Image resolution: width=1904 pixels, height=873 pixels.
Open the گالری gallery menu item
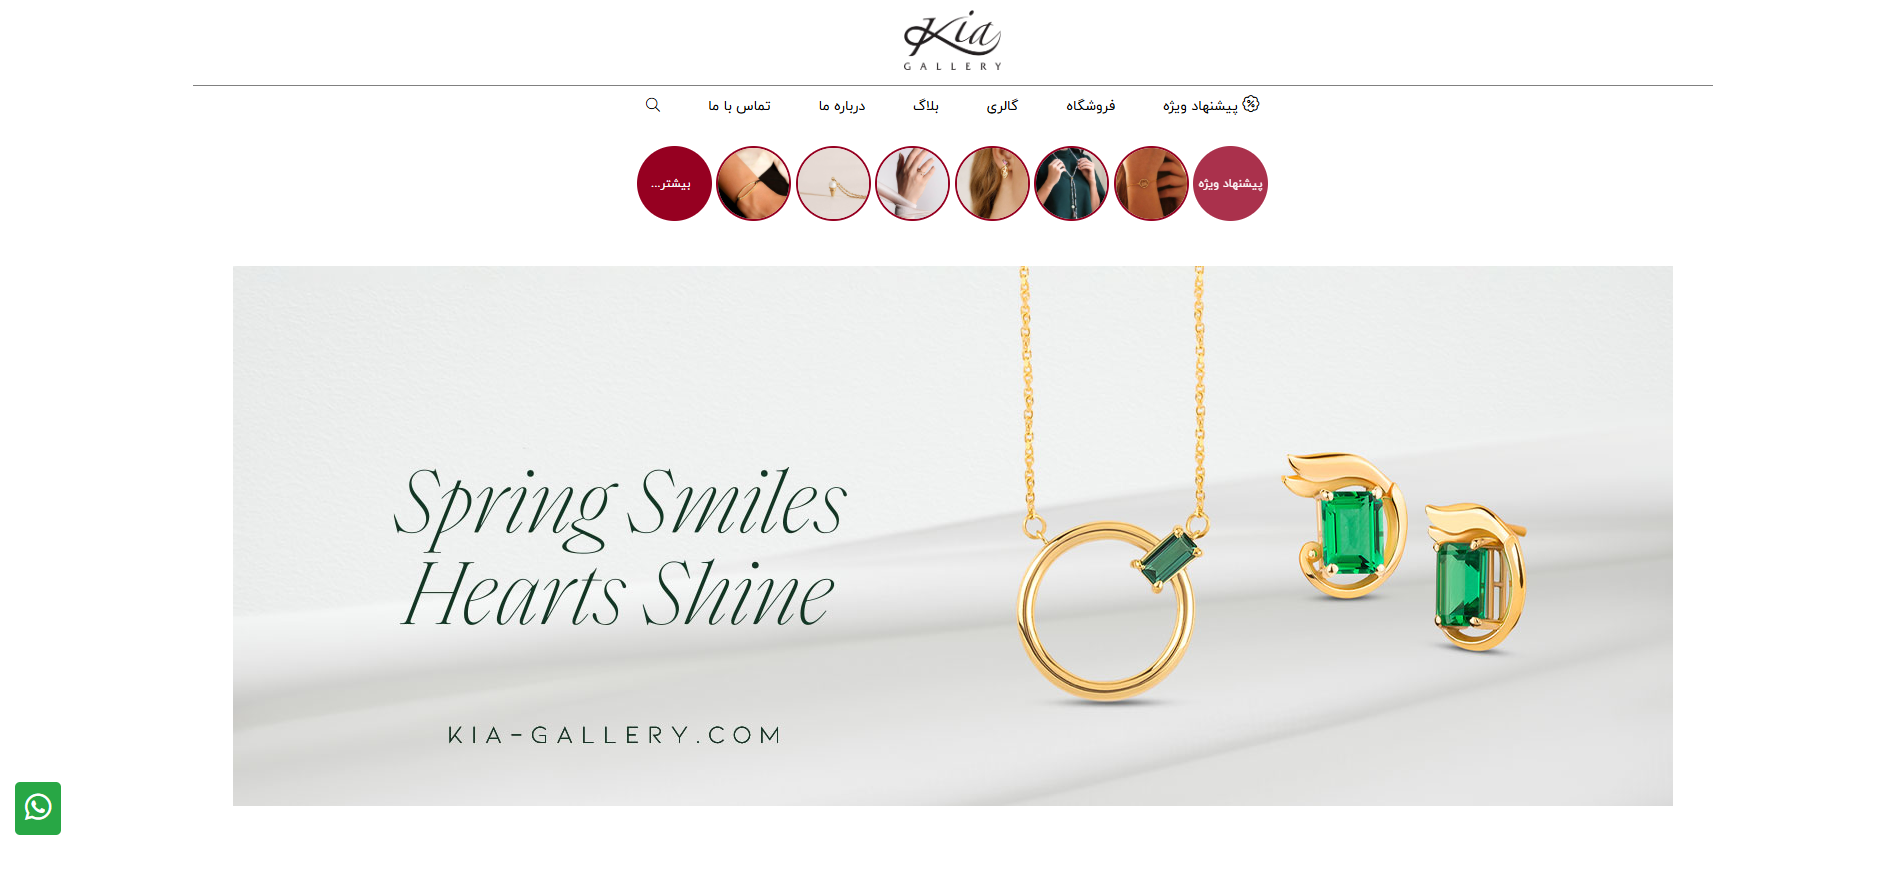pos(1002,106)
